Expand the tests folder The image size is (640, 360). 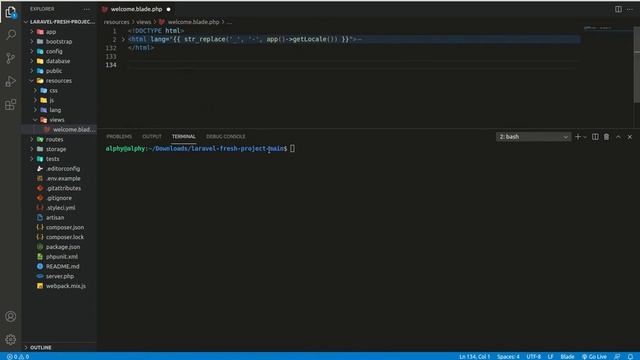tap(52, 159)
